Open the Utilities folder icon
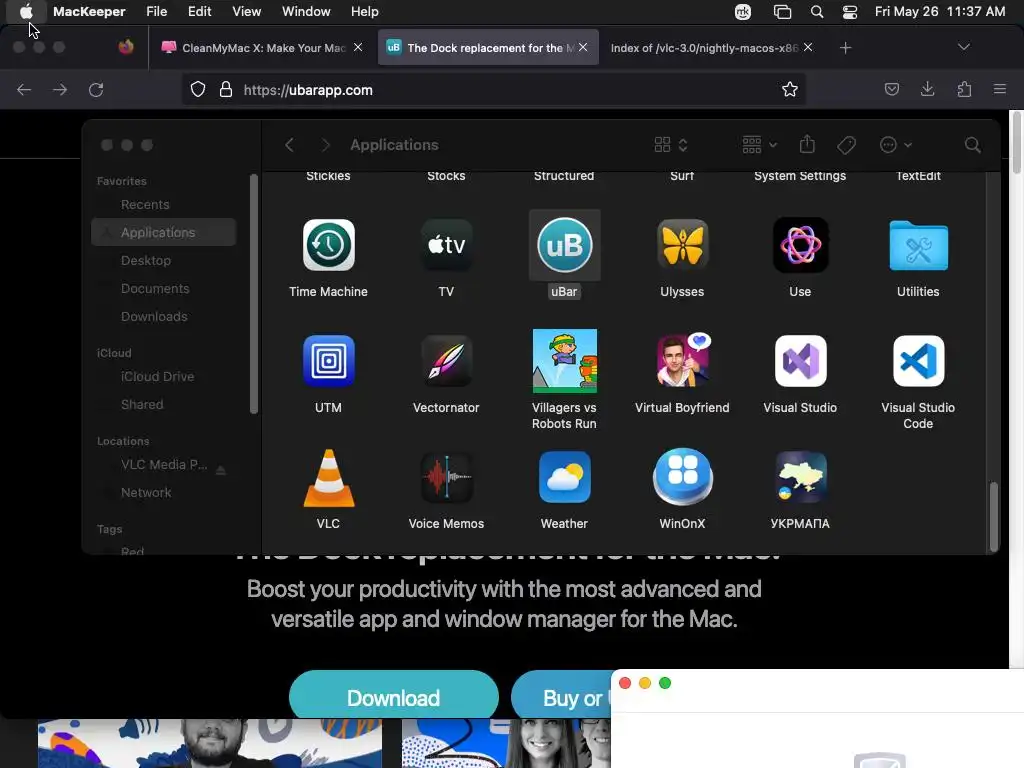Image resolution: width=1024 pixels, height=768 pixels. point(918,246)
